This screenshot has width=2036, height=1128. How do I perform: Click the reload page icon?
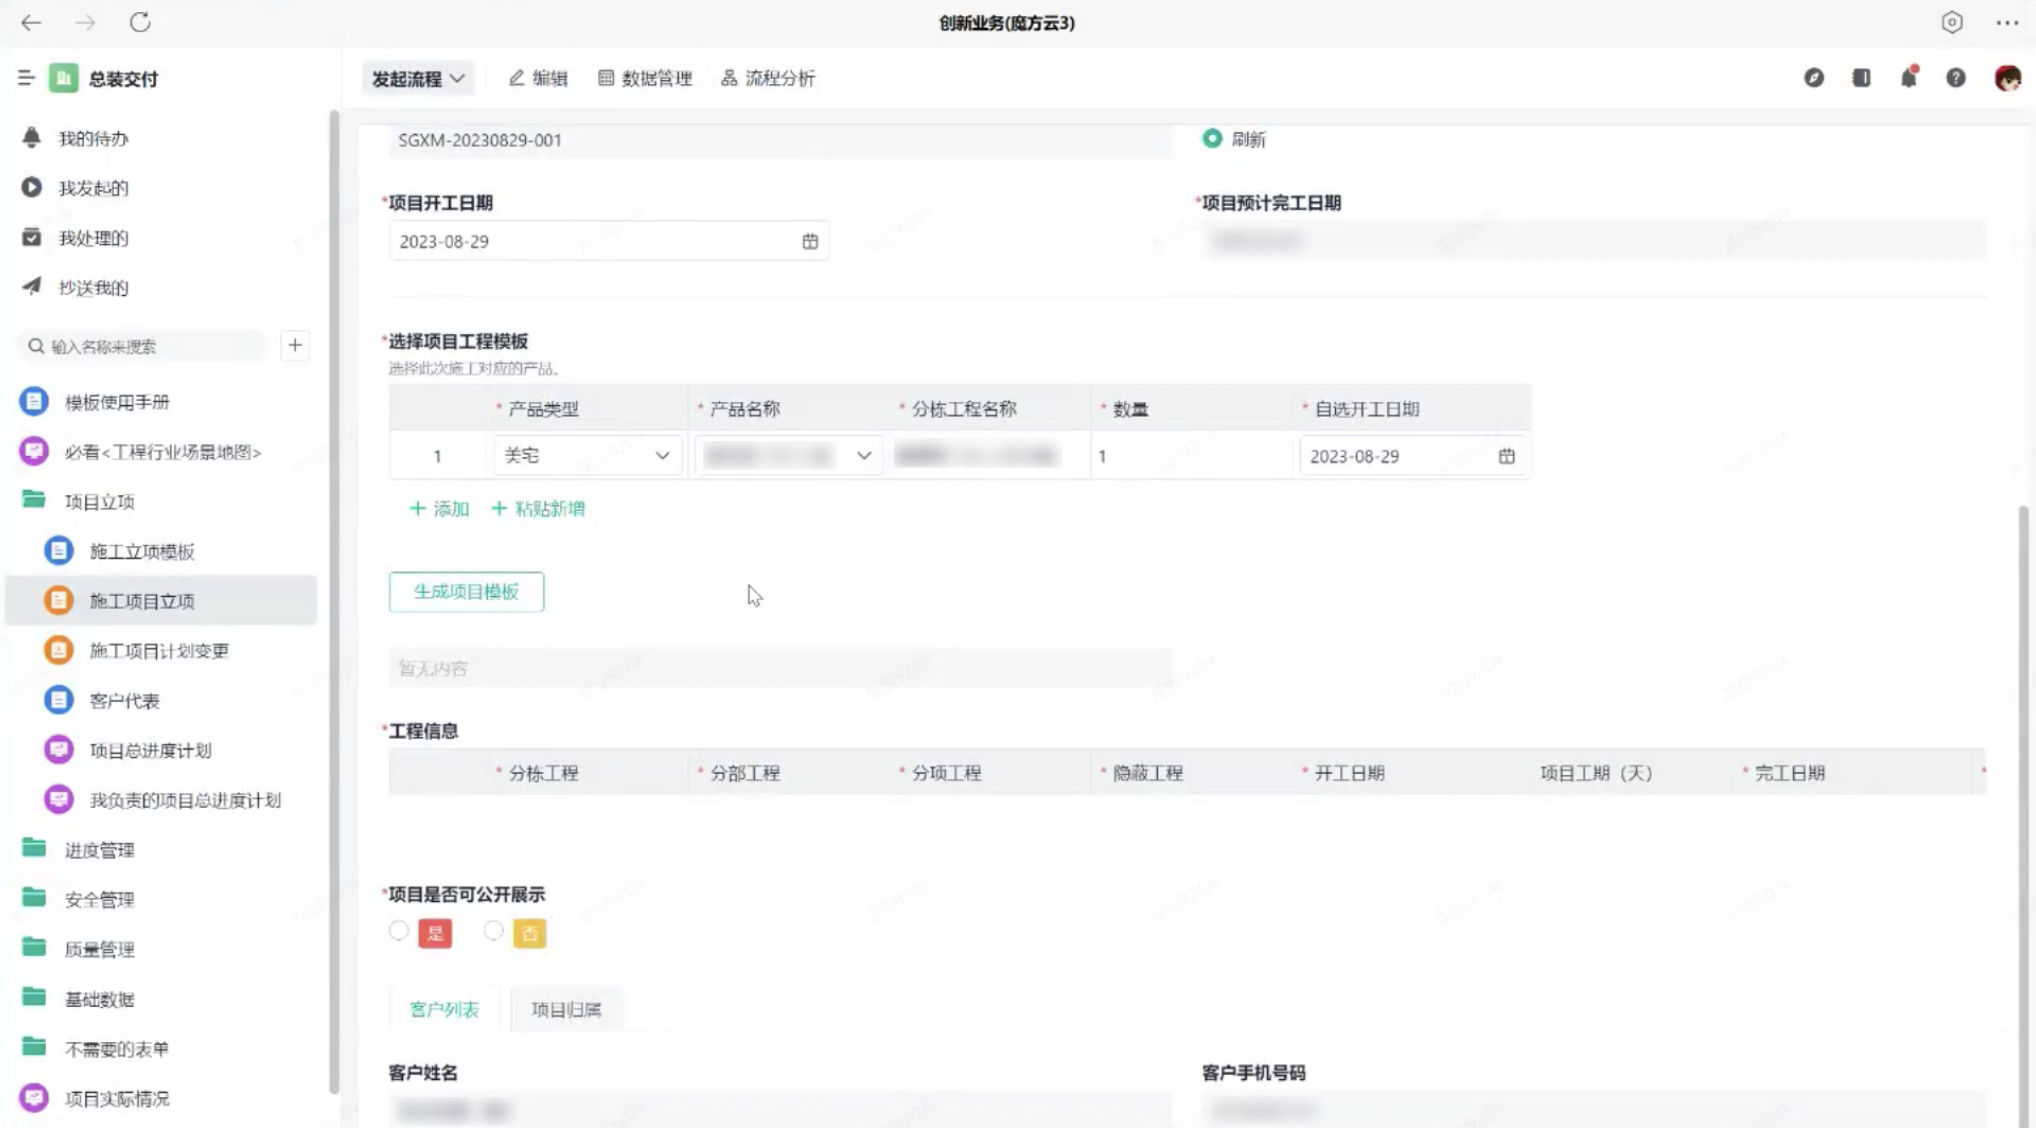(140, 22)
